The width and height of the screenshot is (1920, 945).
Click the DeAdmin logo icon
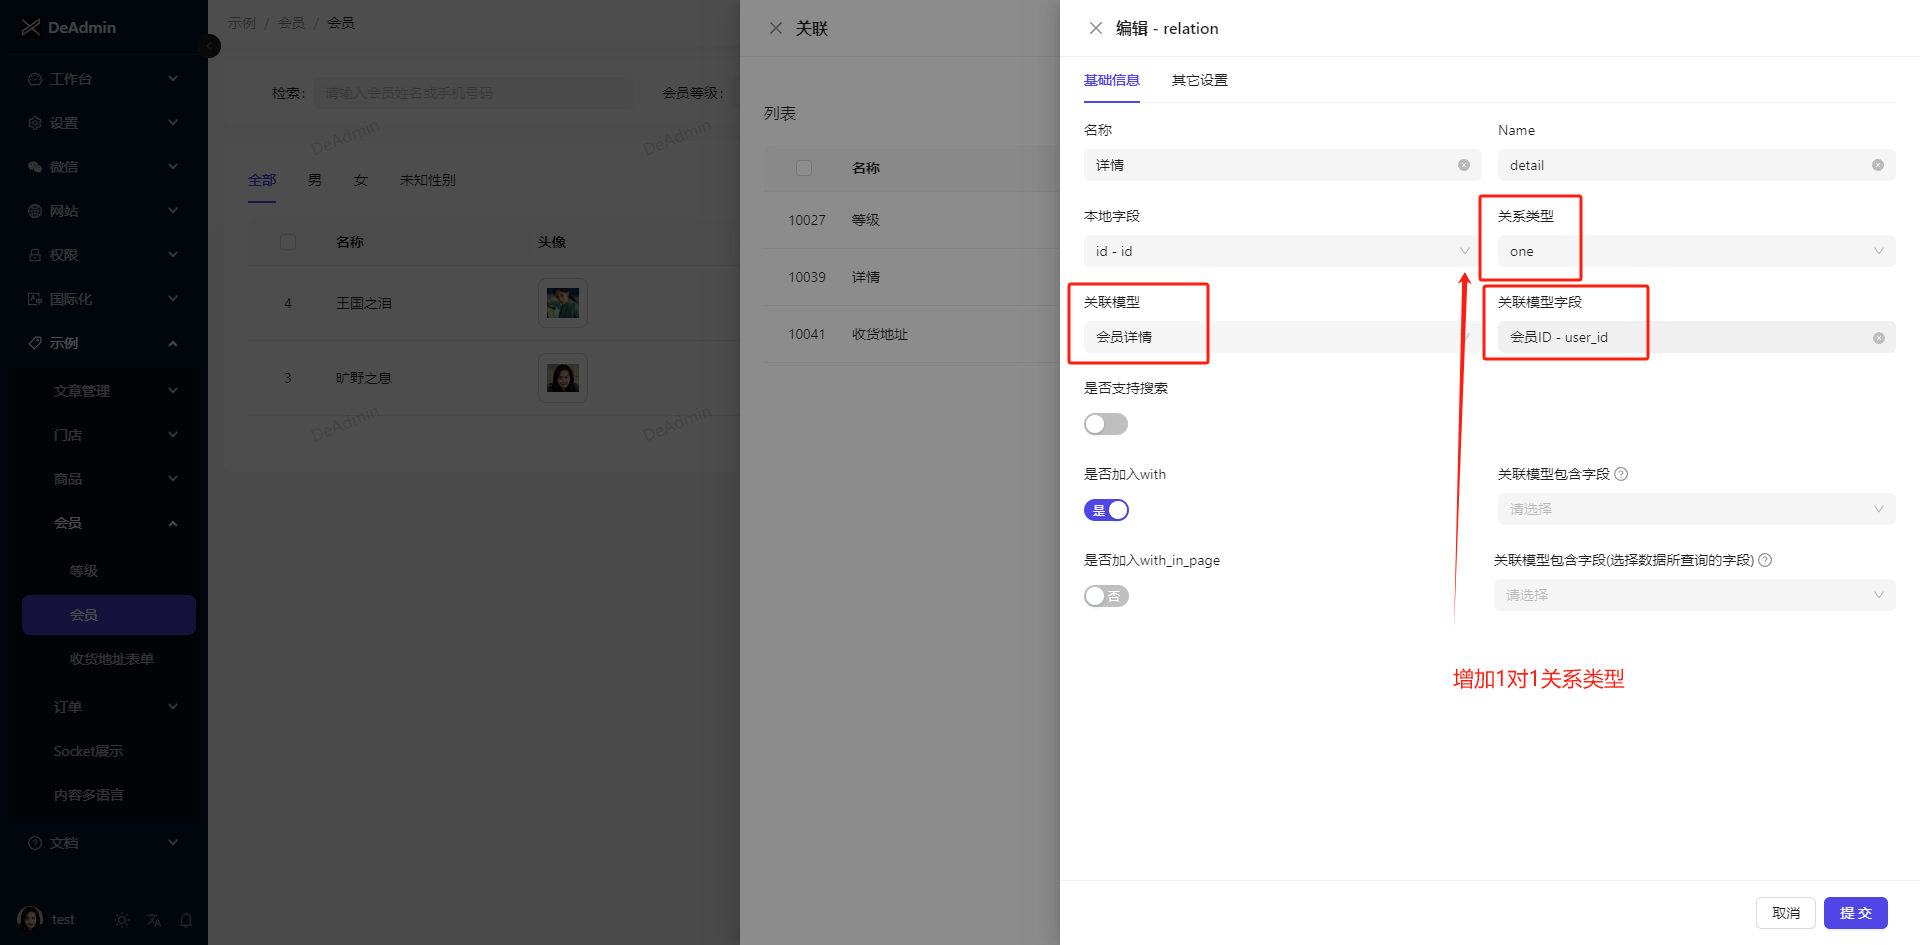click(31, 27)
